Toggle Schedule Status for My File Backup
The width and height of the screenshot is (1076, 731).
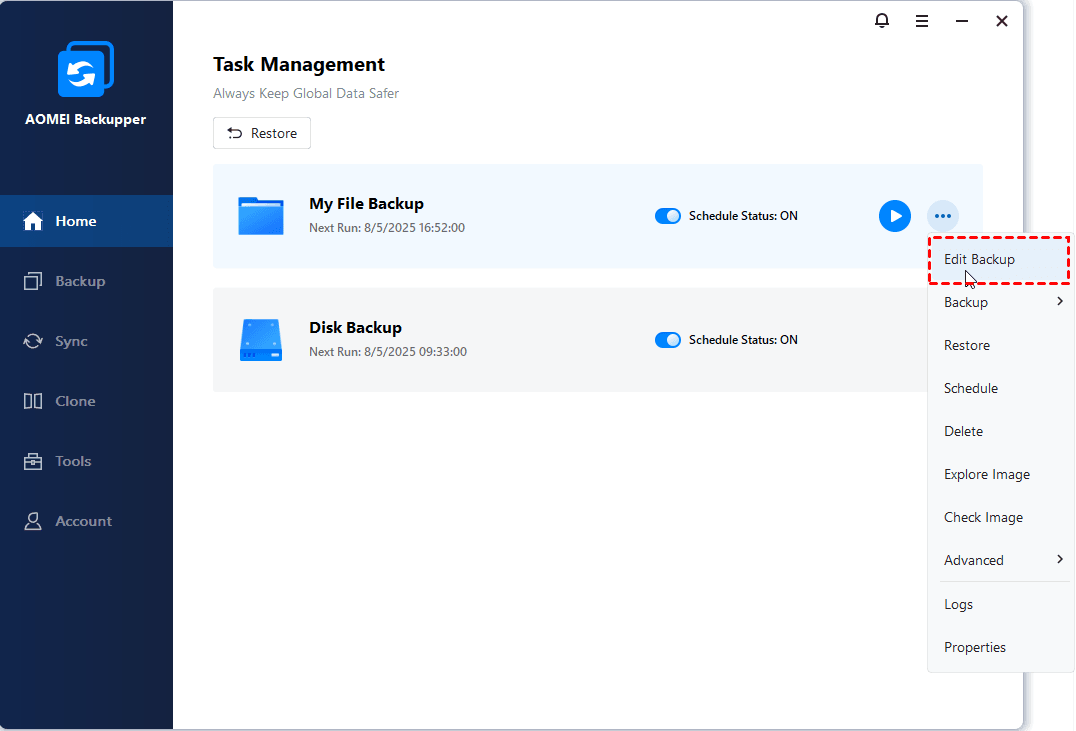[x=668, y=215]
